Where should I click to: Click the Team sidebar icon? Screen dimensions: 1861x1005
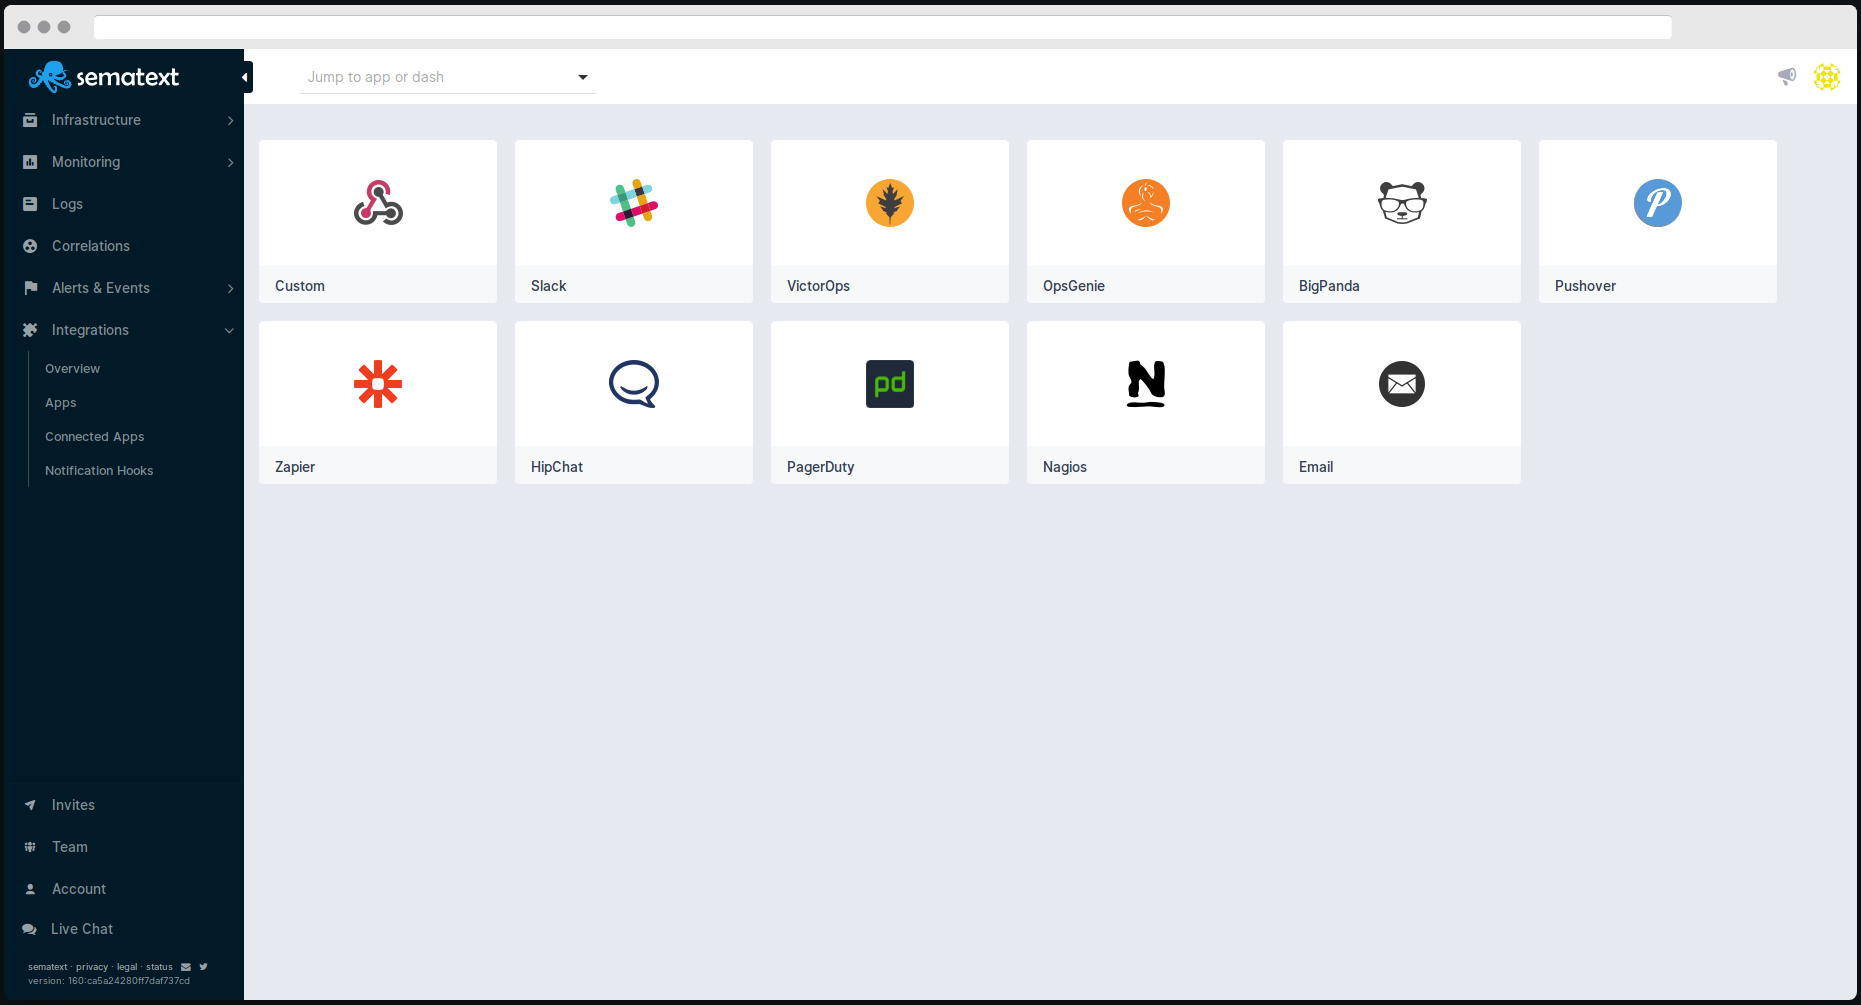click(30, 847)
